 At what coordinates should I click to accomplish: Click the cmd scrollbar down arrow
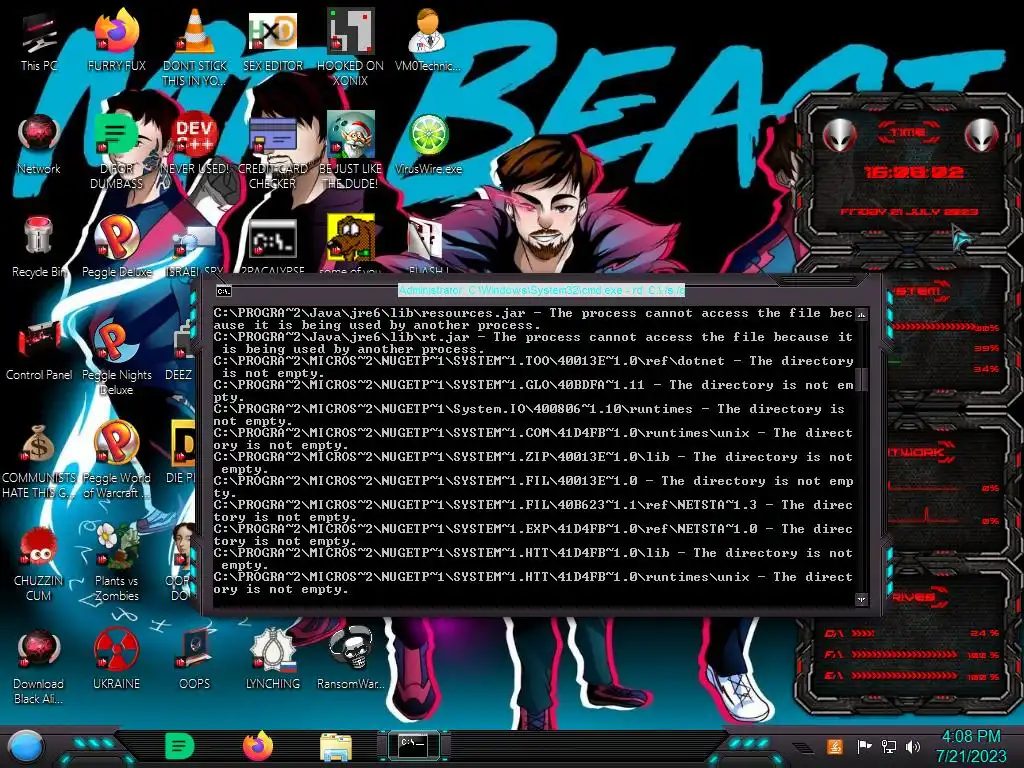(861, 599)
